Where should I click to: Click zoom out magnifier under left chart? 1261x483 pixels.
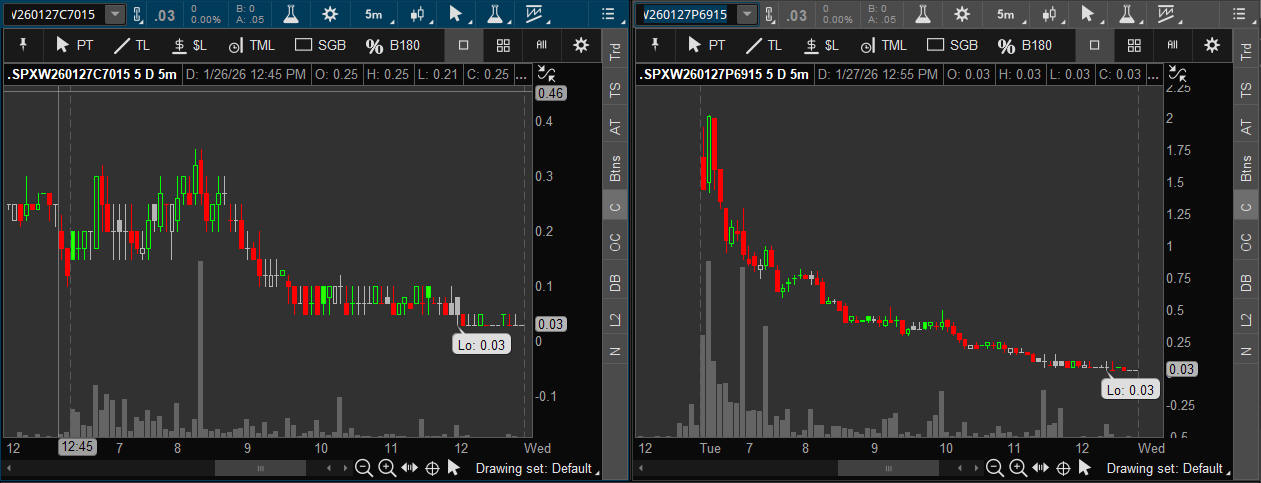pos(364,468)
